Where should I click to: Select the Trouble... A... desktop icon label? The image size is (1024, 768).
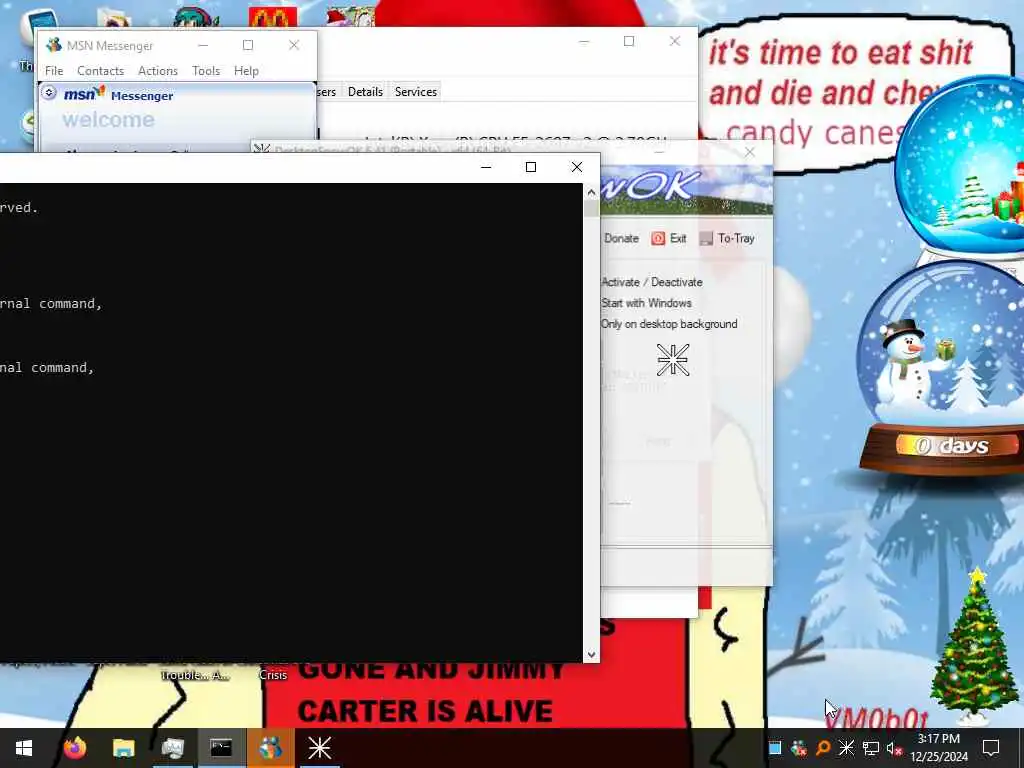pos(195,675)
